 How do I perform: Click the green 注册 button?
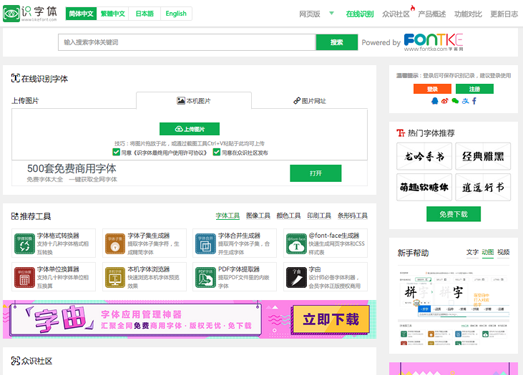[x=475, y=89]
